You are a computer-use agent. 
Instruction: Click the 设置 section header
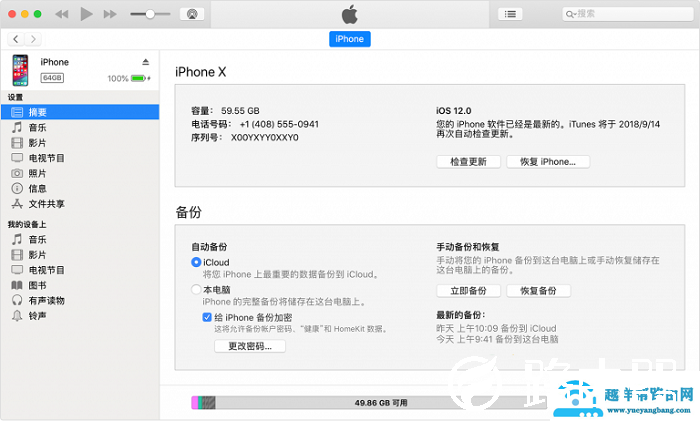[x=15, y=97]
